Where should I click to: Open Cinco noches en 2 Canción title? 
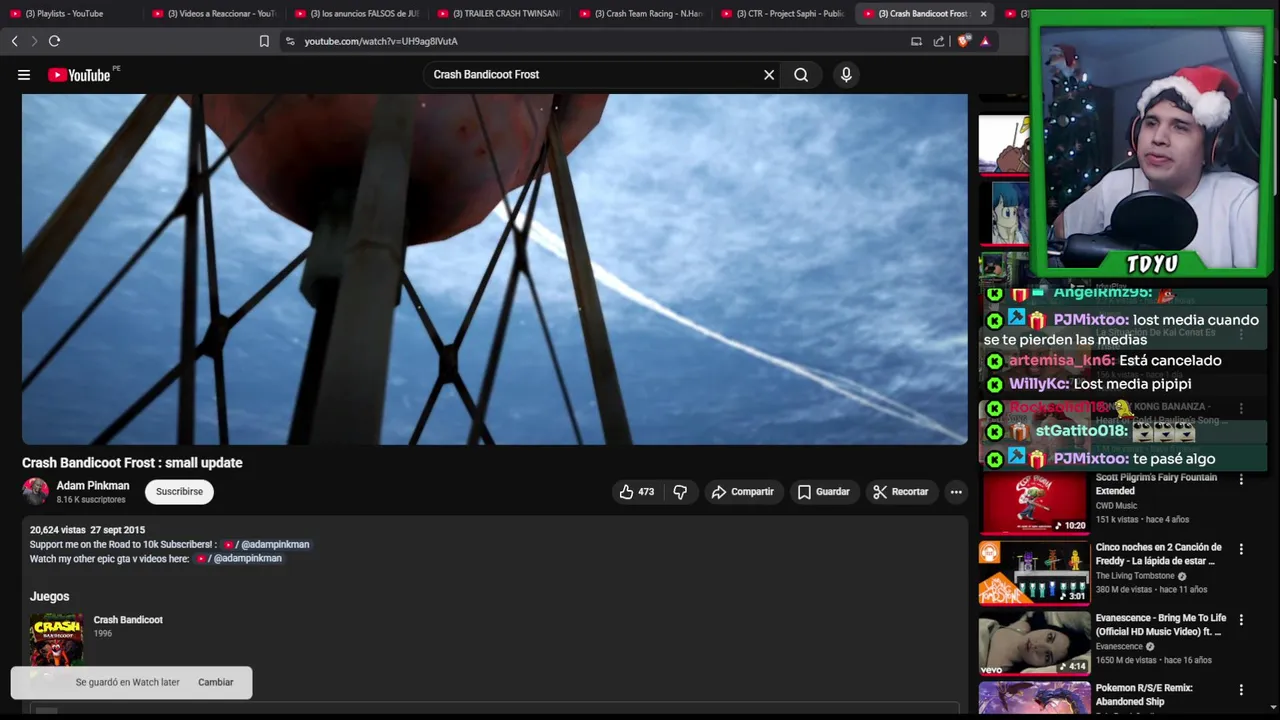(x=1158, y=554)
